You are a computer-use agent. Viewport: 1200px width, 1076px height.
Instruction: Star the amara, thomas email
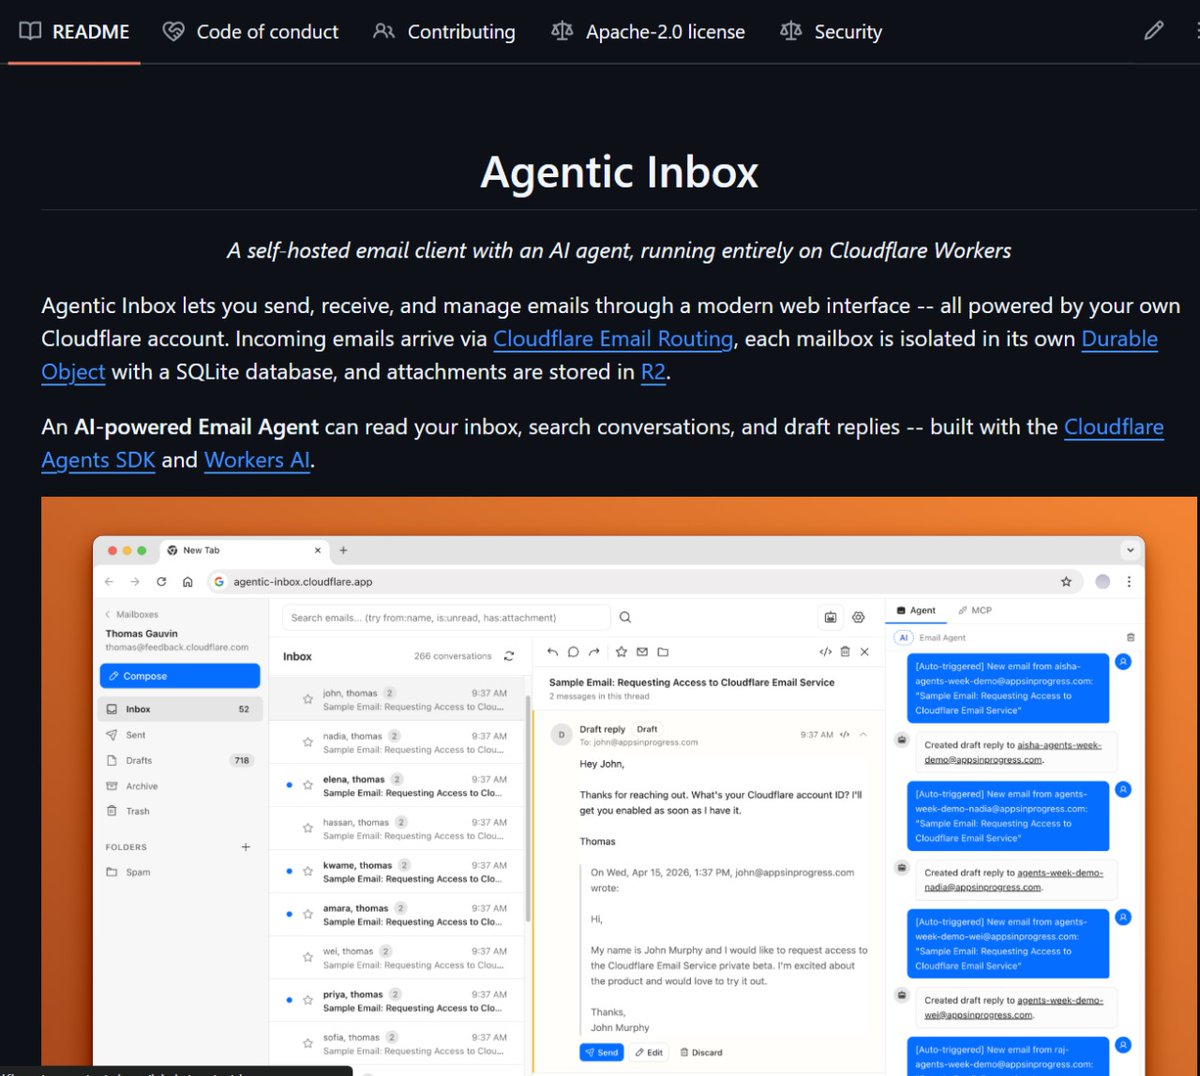tap(308, 914)
